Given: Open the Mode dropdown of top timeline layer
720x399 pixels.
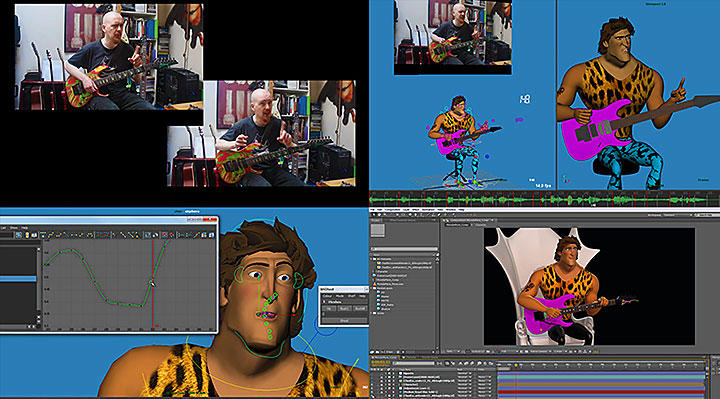Looking at the screenshot, I should [x=464, y=373].
